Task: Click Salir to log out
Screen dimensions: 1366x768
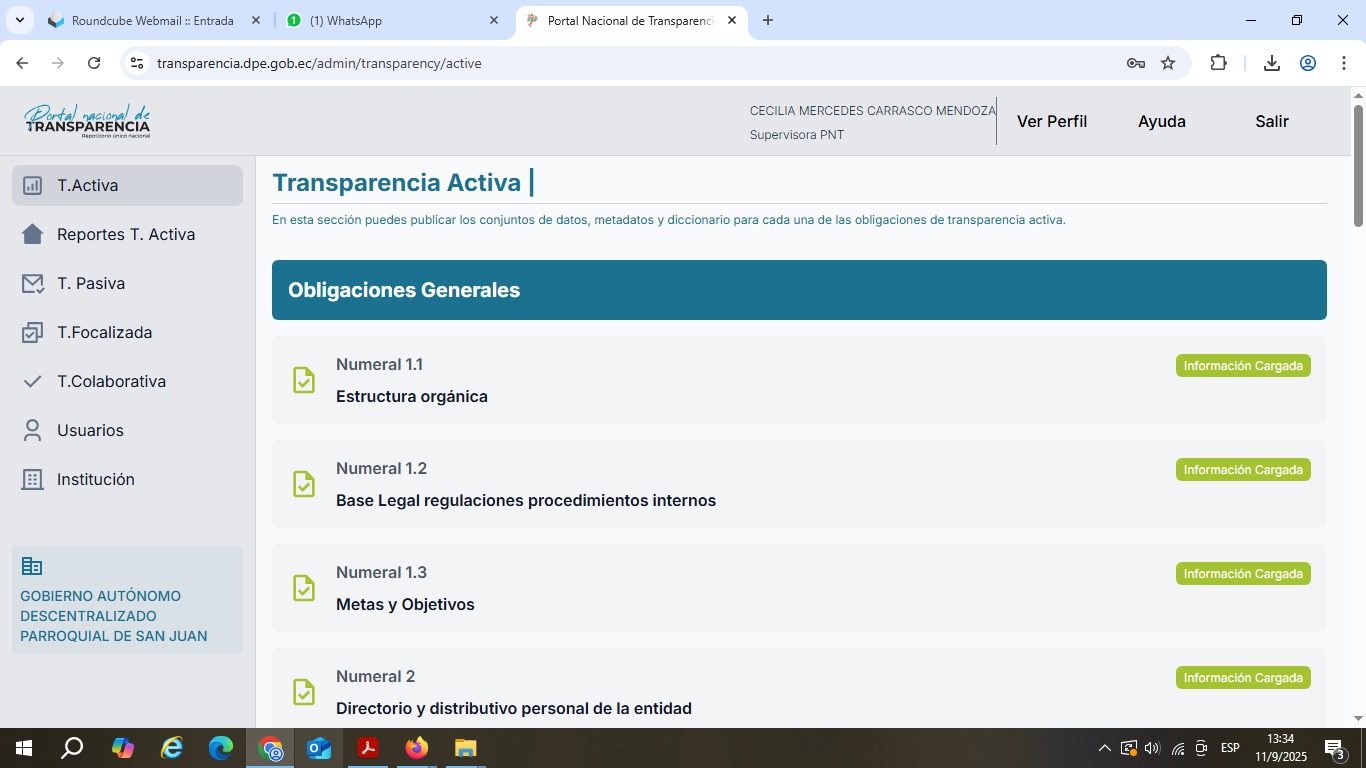Action: pos(1271,121)
